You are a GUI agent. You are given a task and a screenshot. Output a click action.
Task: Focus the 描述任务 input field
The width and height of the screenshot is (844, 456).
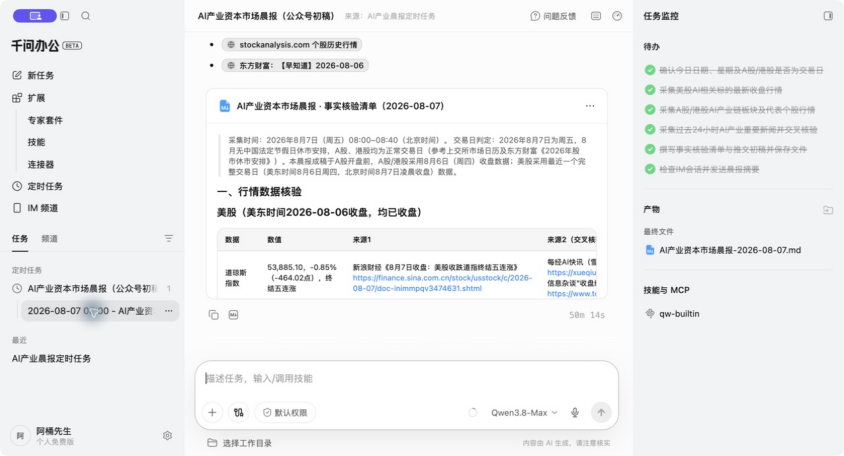(x=406, y=378)
